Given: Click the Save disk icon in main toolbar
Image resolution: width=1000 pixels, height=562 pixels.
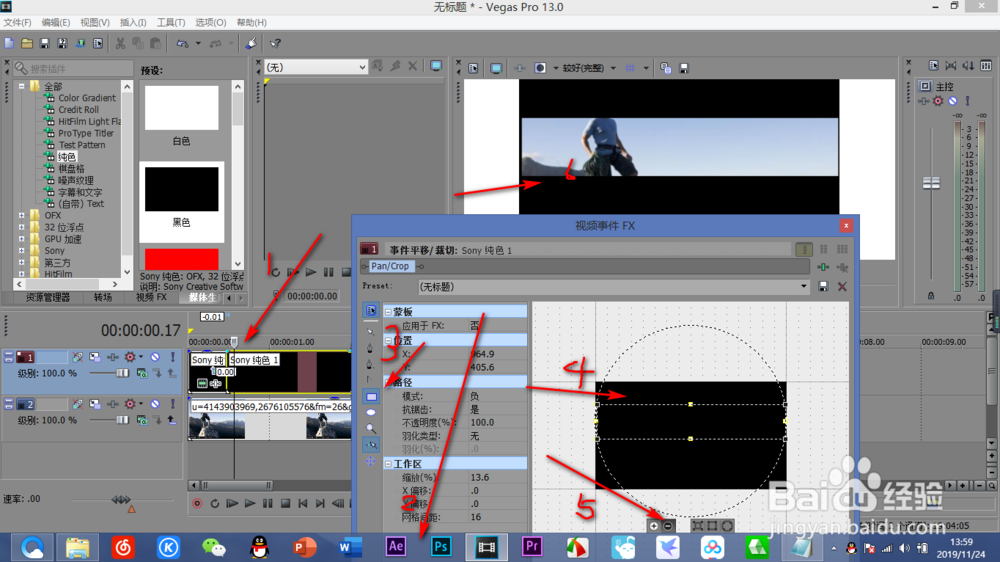Looking at the screenshot, I should [45, 43].
